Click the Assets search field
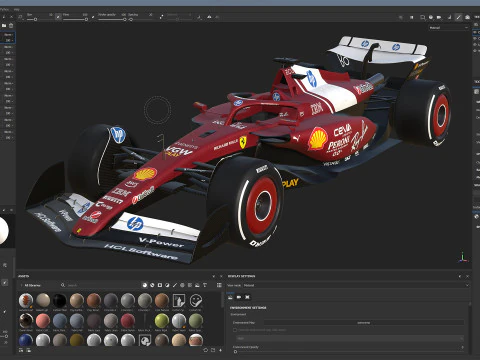This screenshot has height=360, width=480. coord(100,285)
